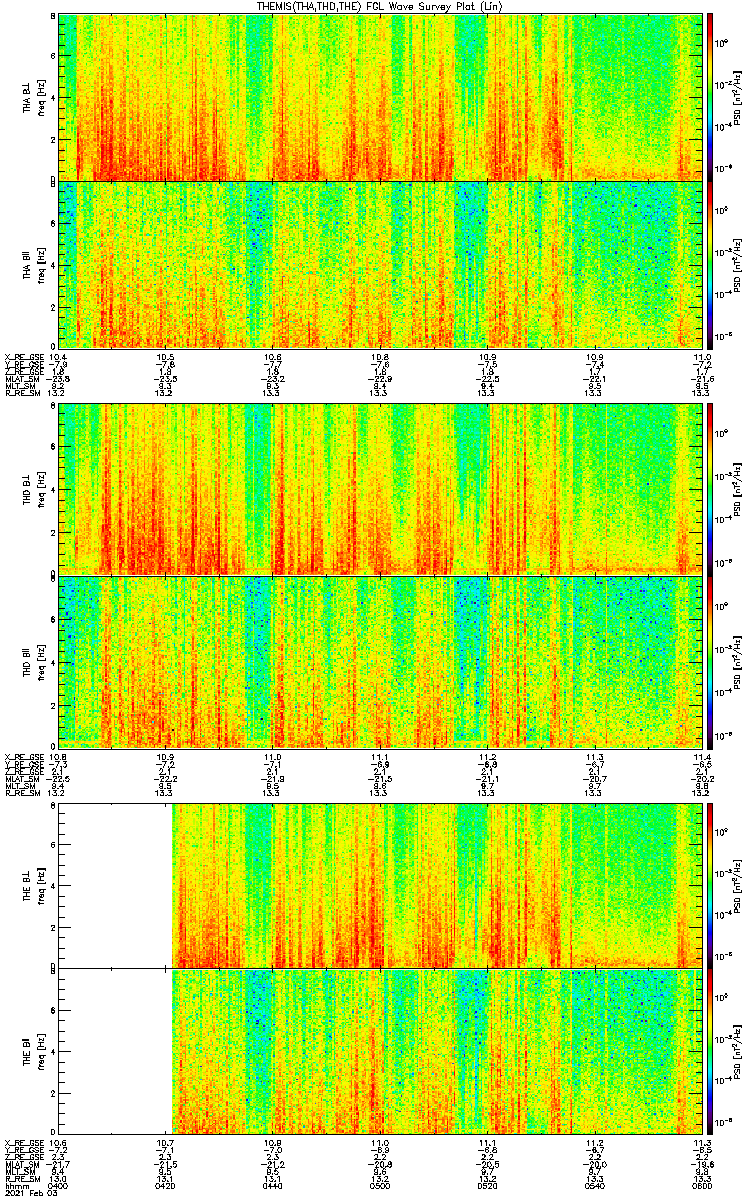Click the THD B-perpendicular spectrogram panel
750x1200 pixels.
pyautogui.click(x=380, y=489)
